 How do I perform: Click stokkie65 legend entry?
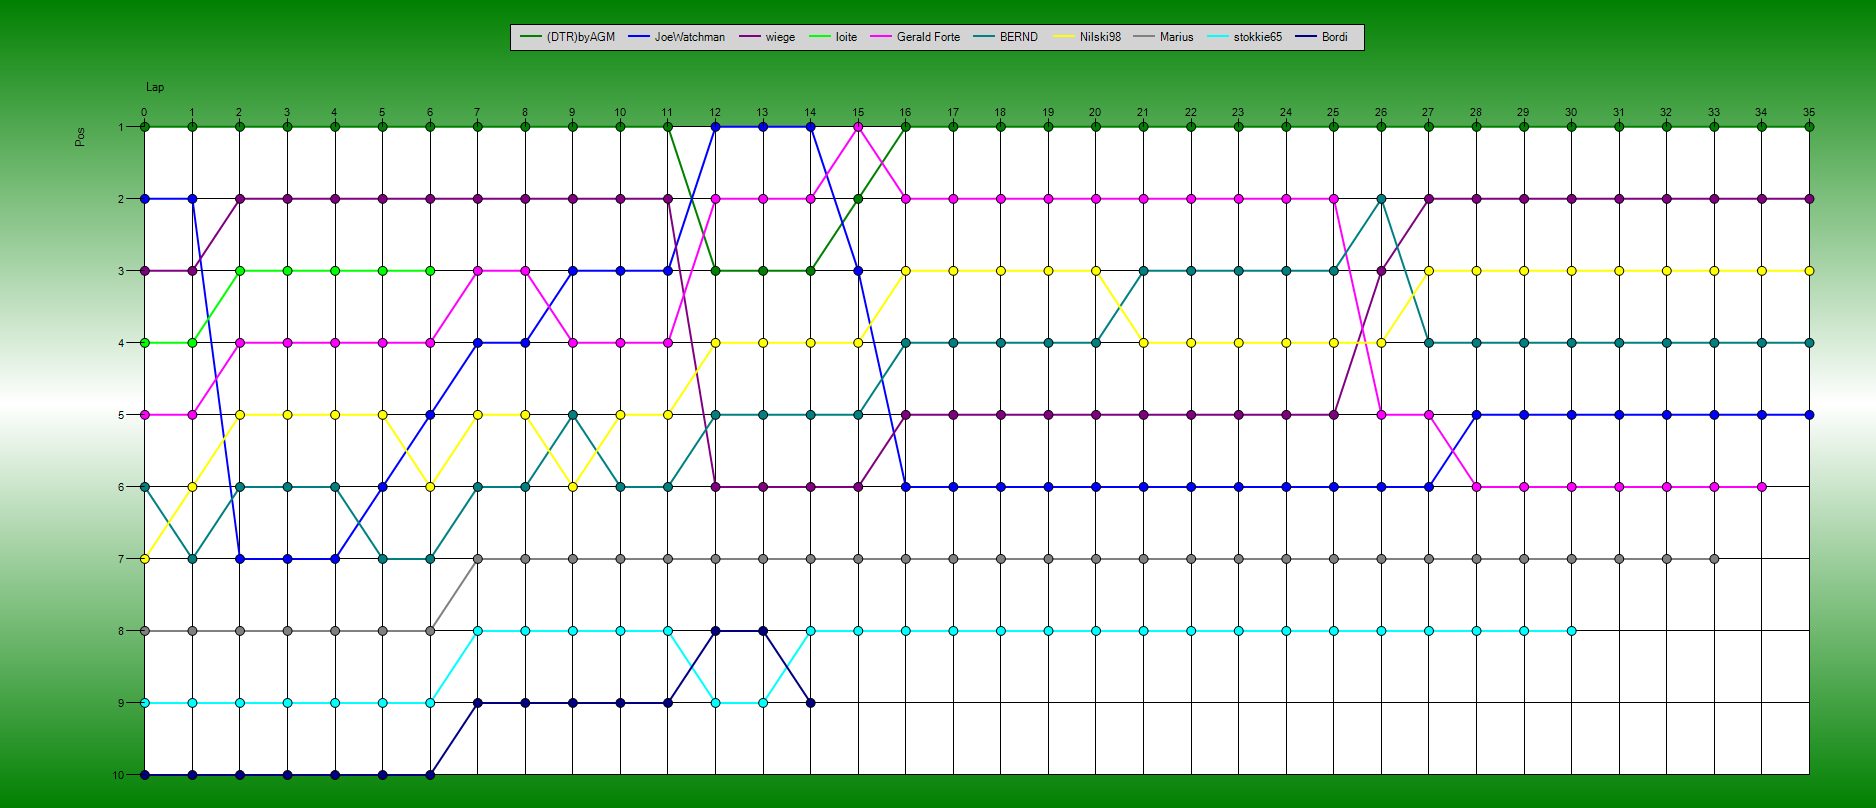click(x=1245, y=37)
